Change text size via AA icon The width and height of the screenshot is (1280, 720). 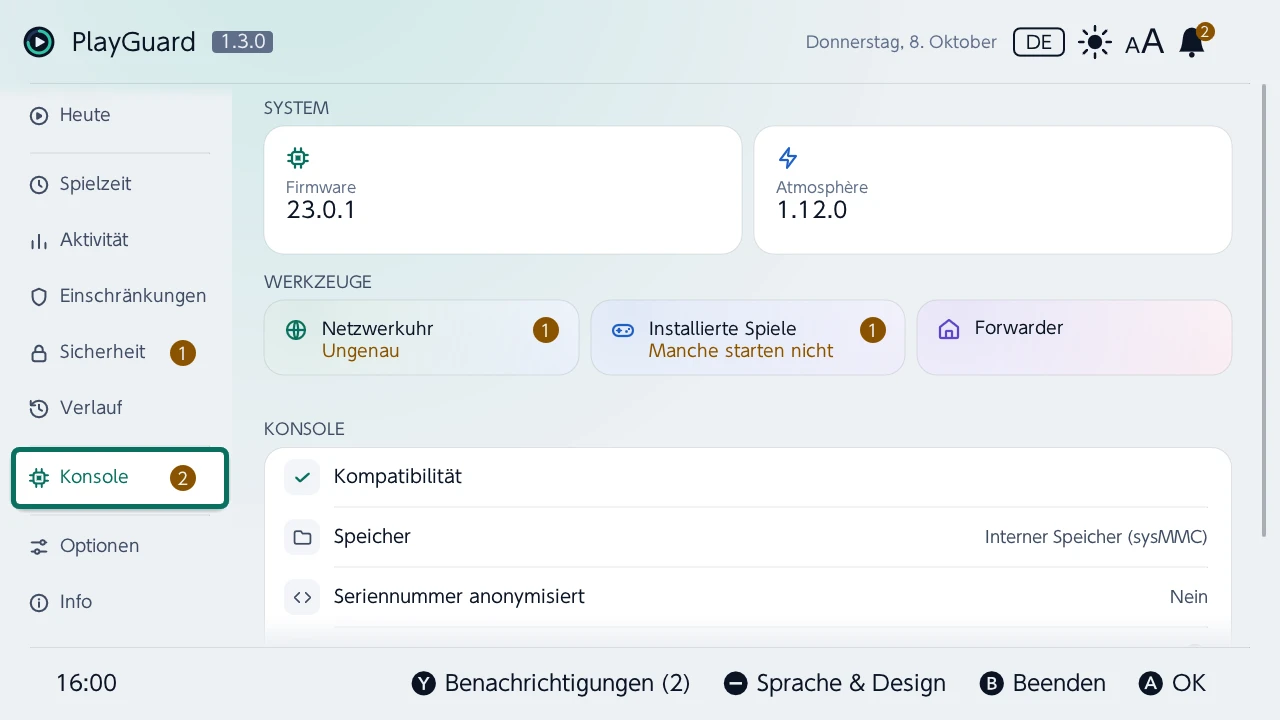point(1145,42)
